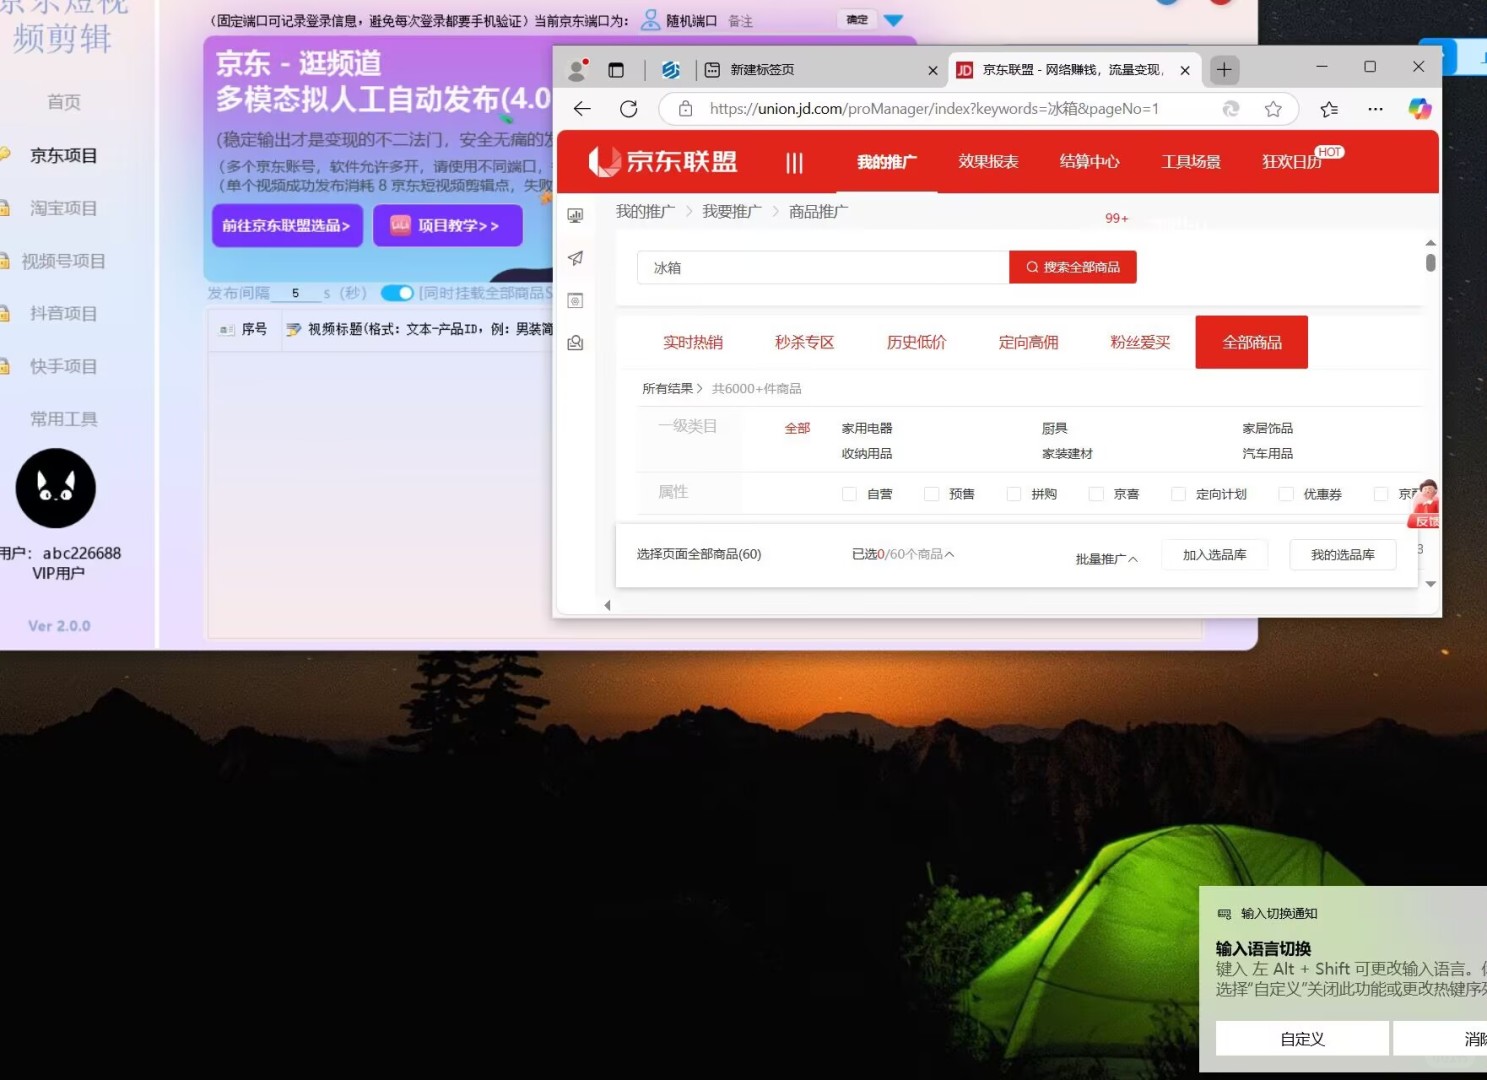Image resolution: width=1487 pixels, height=1080 pixels.
Task: Click the 确定 button beside 备注
Action: click(857, 20)
